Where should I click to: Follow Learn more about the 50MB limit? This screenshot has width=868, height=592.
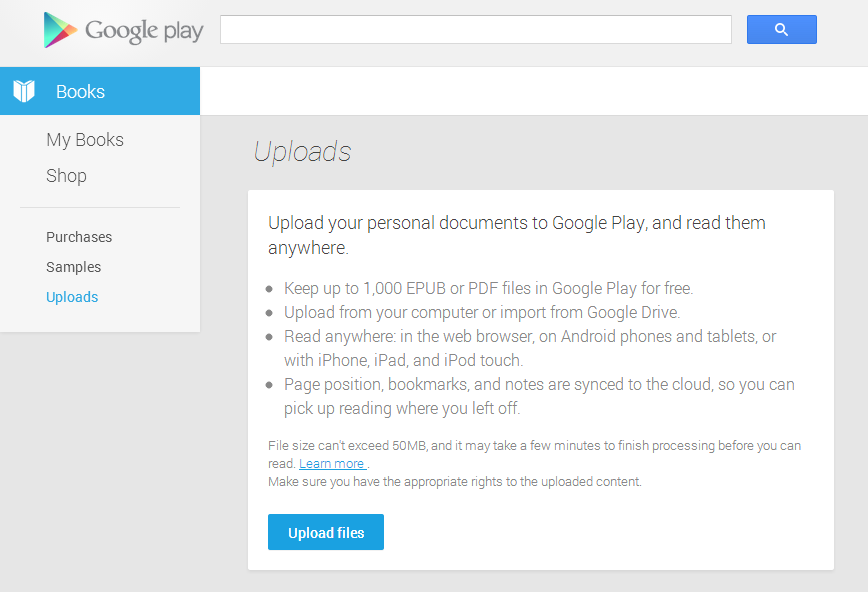[331, 463]
